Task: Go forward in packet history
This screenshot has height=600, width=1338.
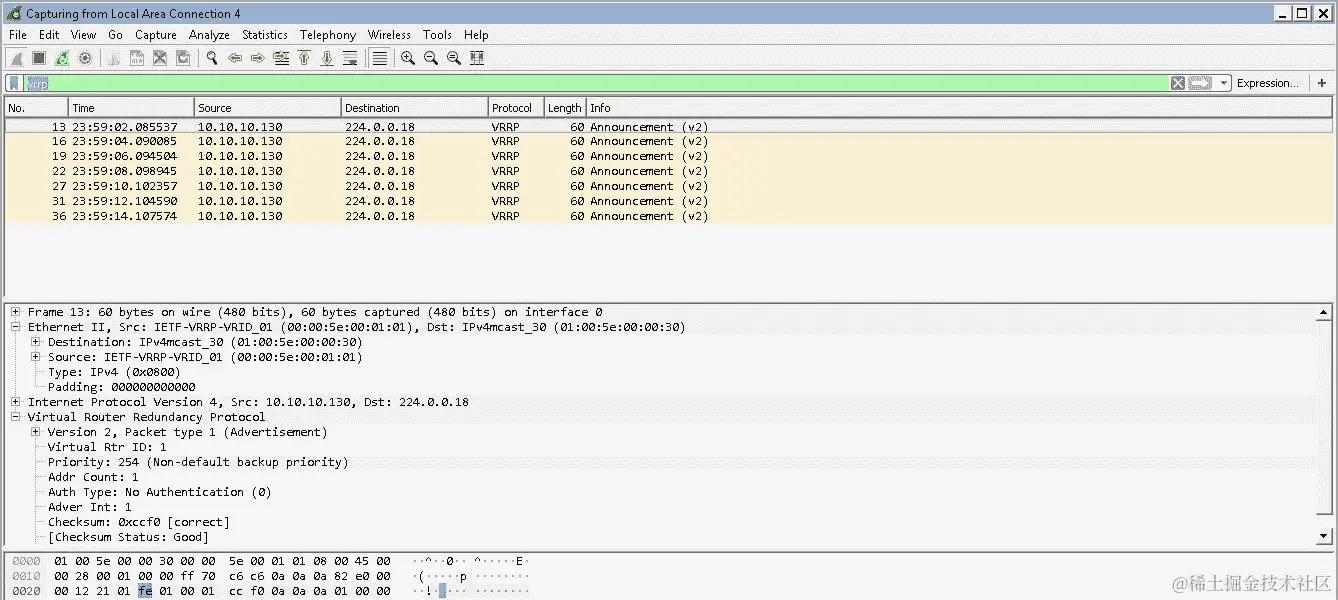Action: (258, 58)
